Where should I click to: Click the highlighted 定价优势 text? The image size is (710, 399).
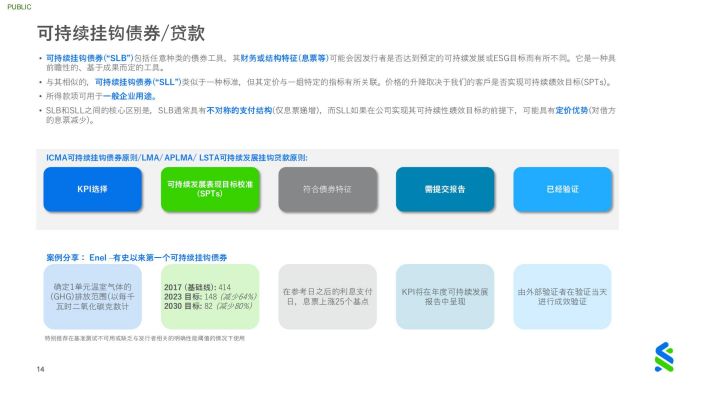point(571,110)
